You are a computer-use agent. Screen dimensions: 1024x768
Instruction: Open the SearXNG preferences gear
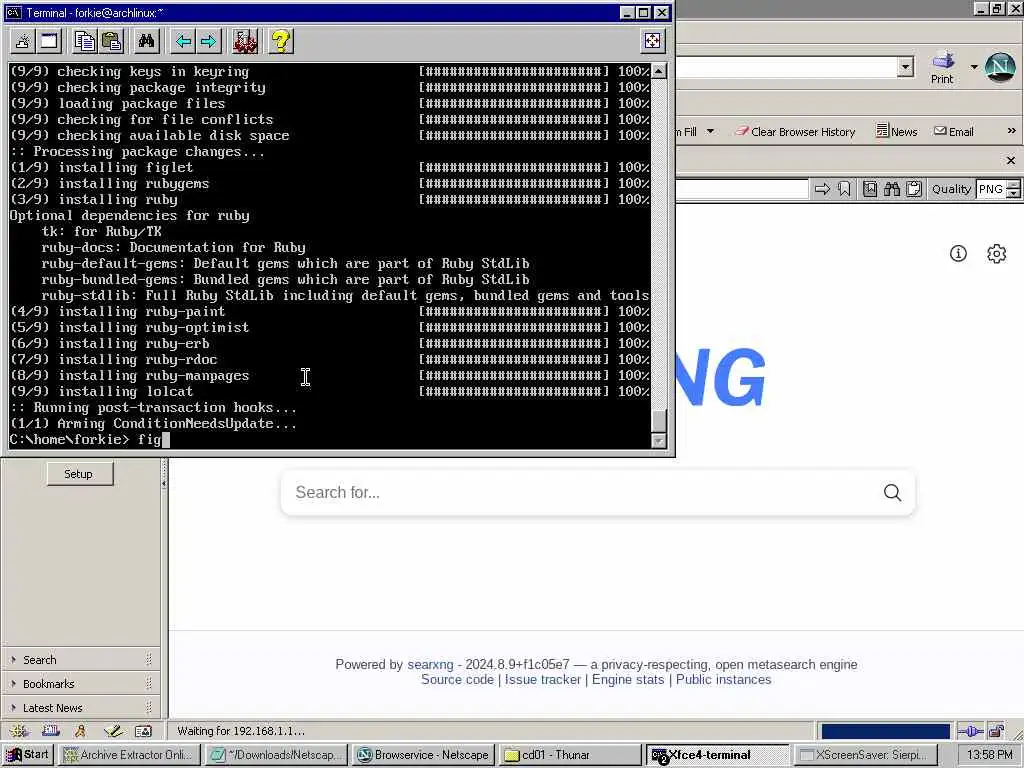coord(997,253)
